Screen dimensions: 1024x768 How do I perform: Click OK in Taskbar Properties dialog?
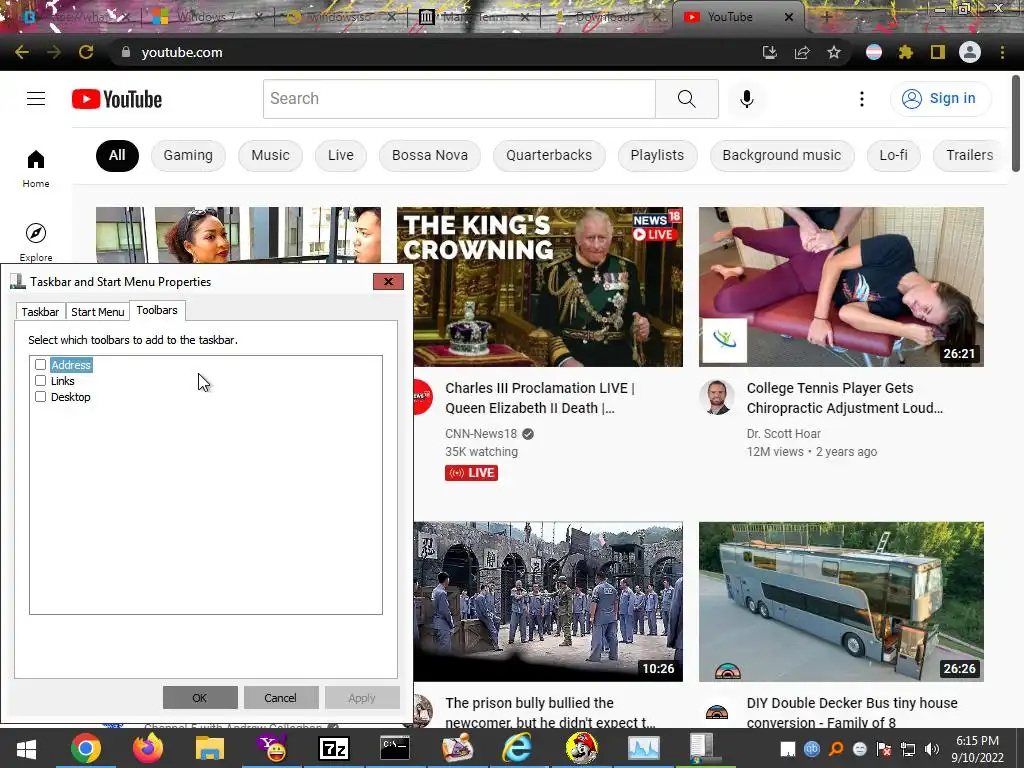click(200, 697)
